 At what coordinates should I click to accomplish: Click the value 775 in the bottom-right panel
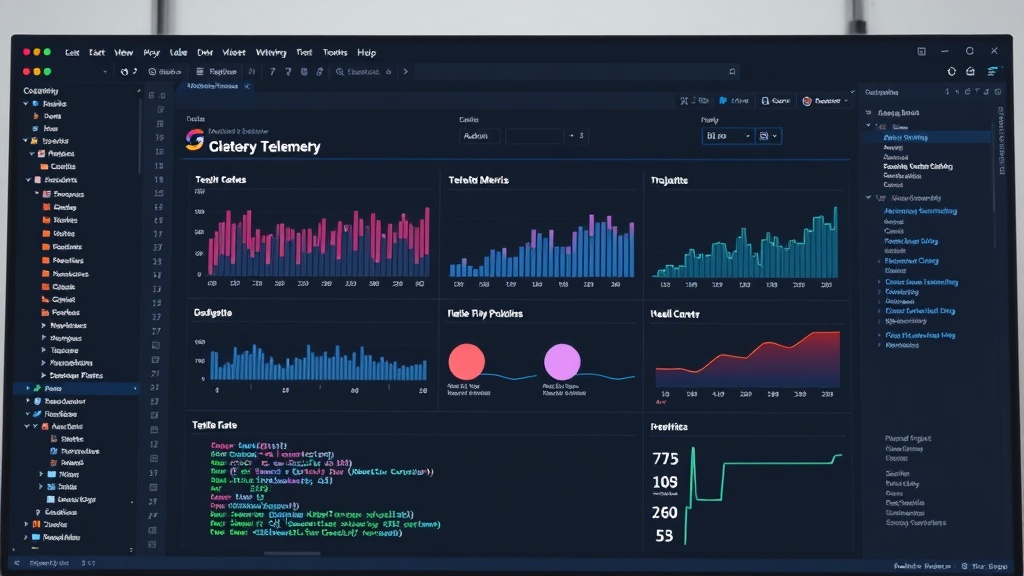click(665, 459)
